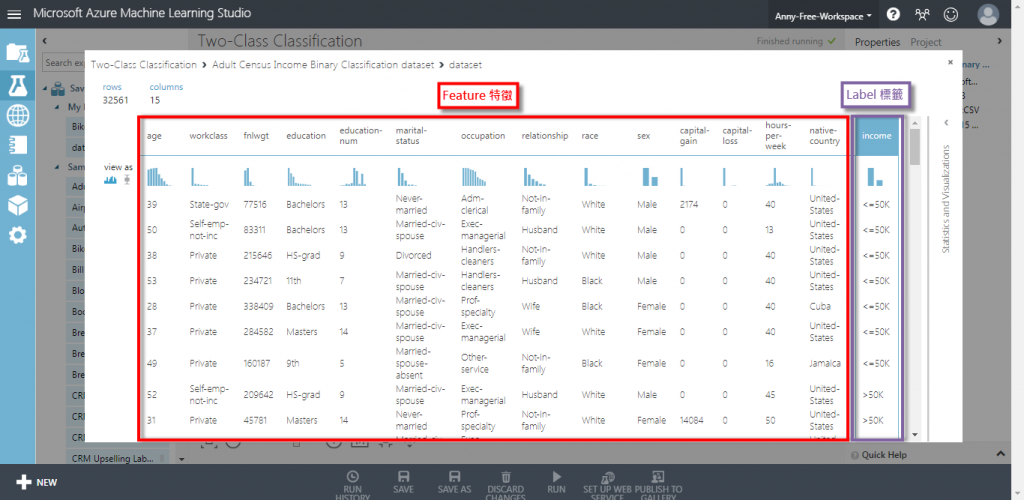Collapse the Statistics and Visualizations panel chevron
The image size is (1024, 500).
click(x=946, y=123)
